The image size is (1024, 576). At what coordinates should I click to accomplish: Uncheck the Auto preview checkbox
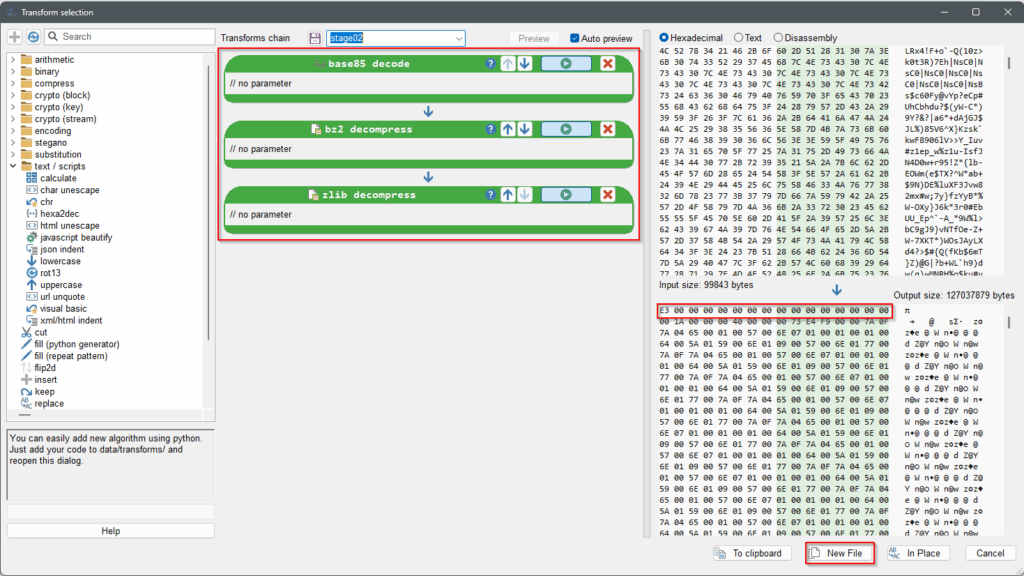tap(575, 38)
